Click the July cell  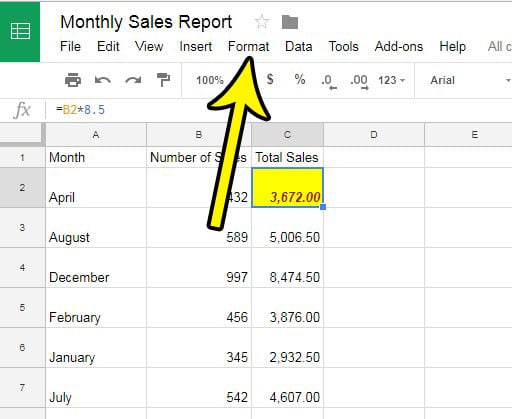(96, 387)
